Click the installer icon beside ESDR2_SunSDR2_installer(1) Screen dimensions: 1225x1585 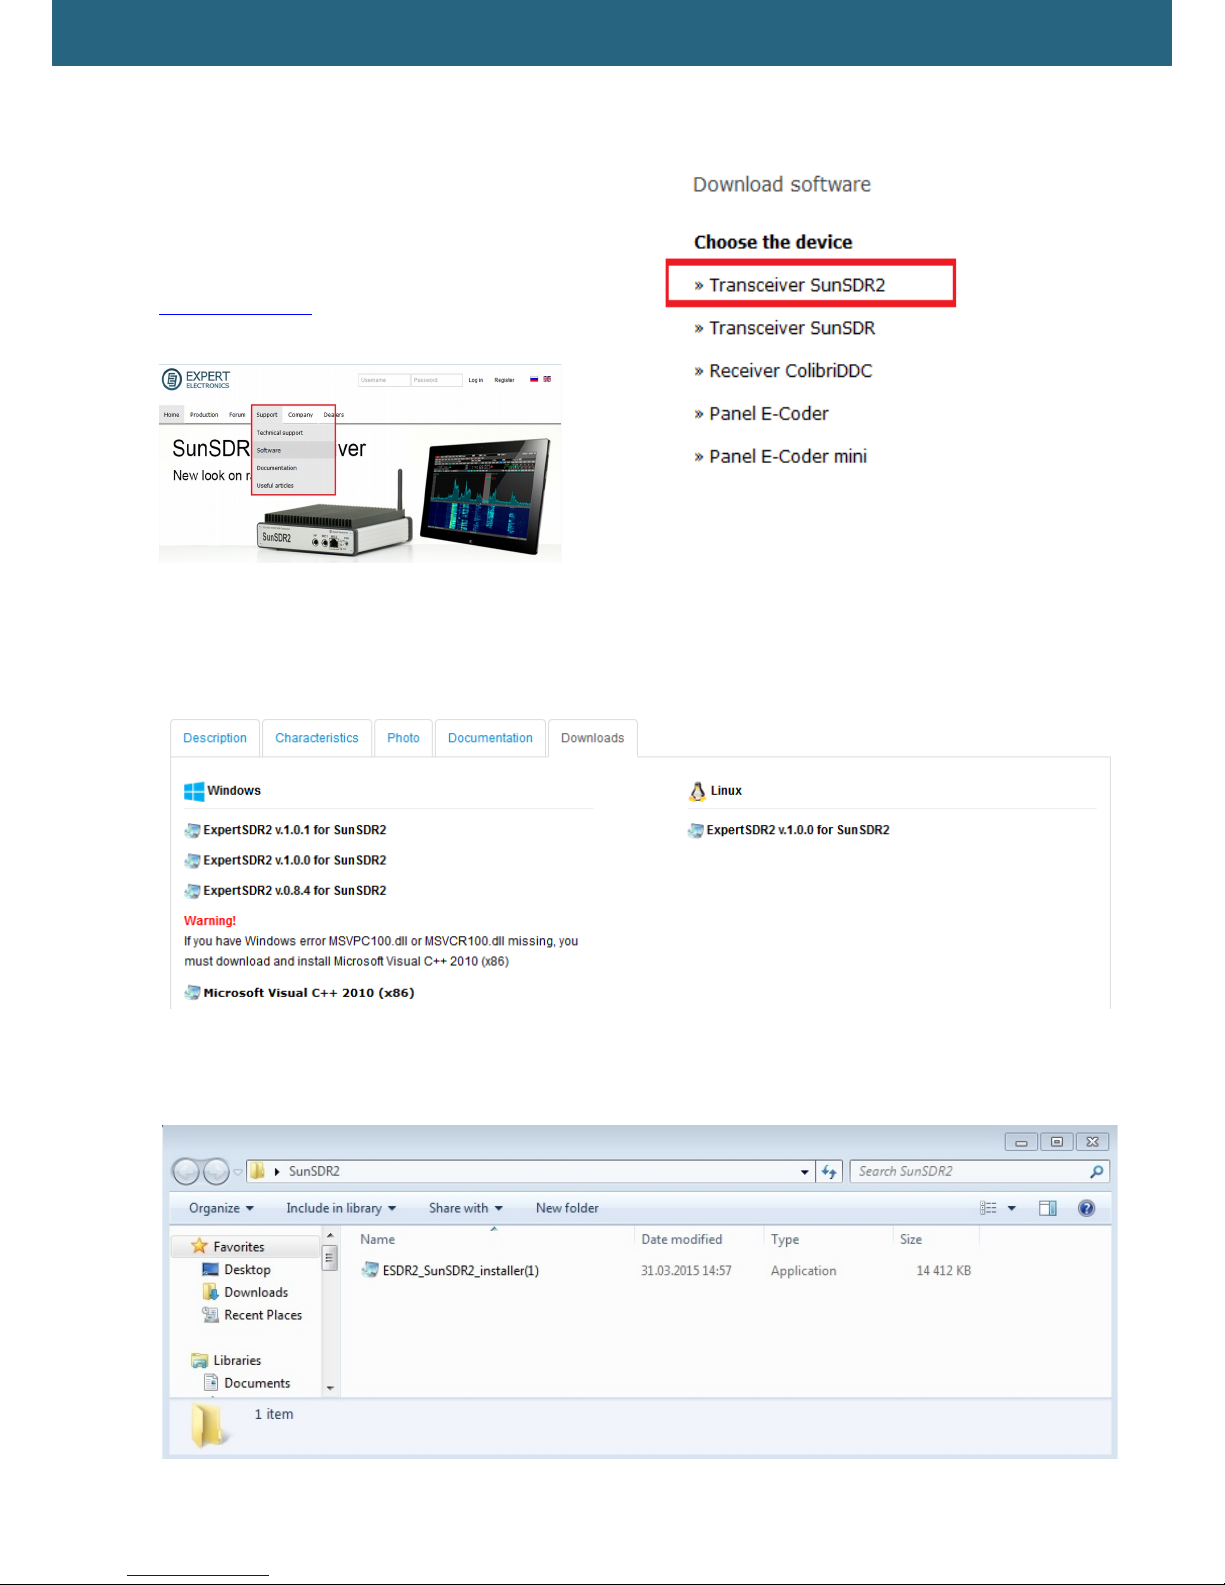click(x=370, y=1270)
